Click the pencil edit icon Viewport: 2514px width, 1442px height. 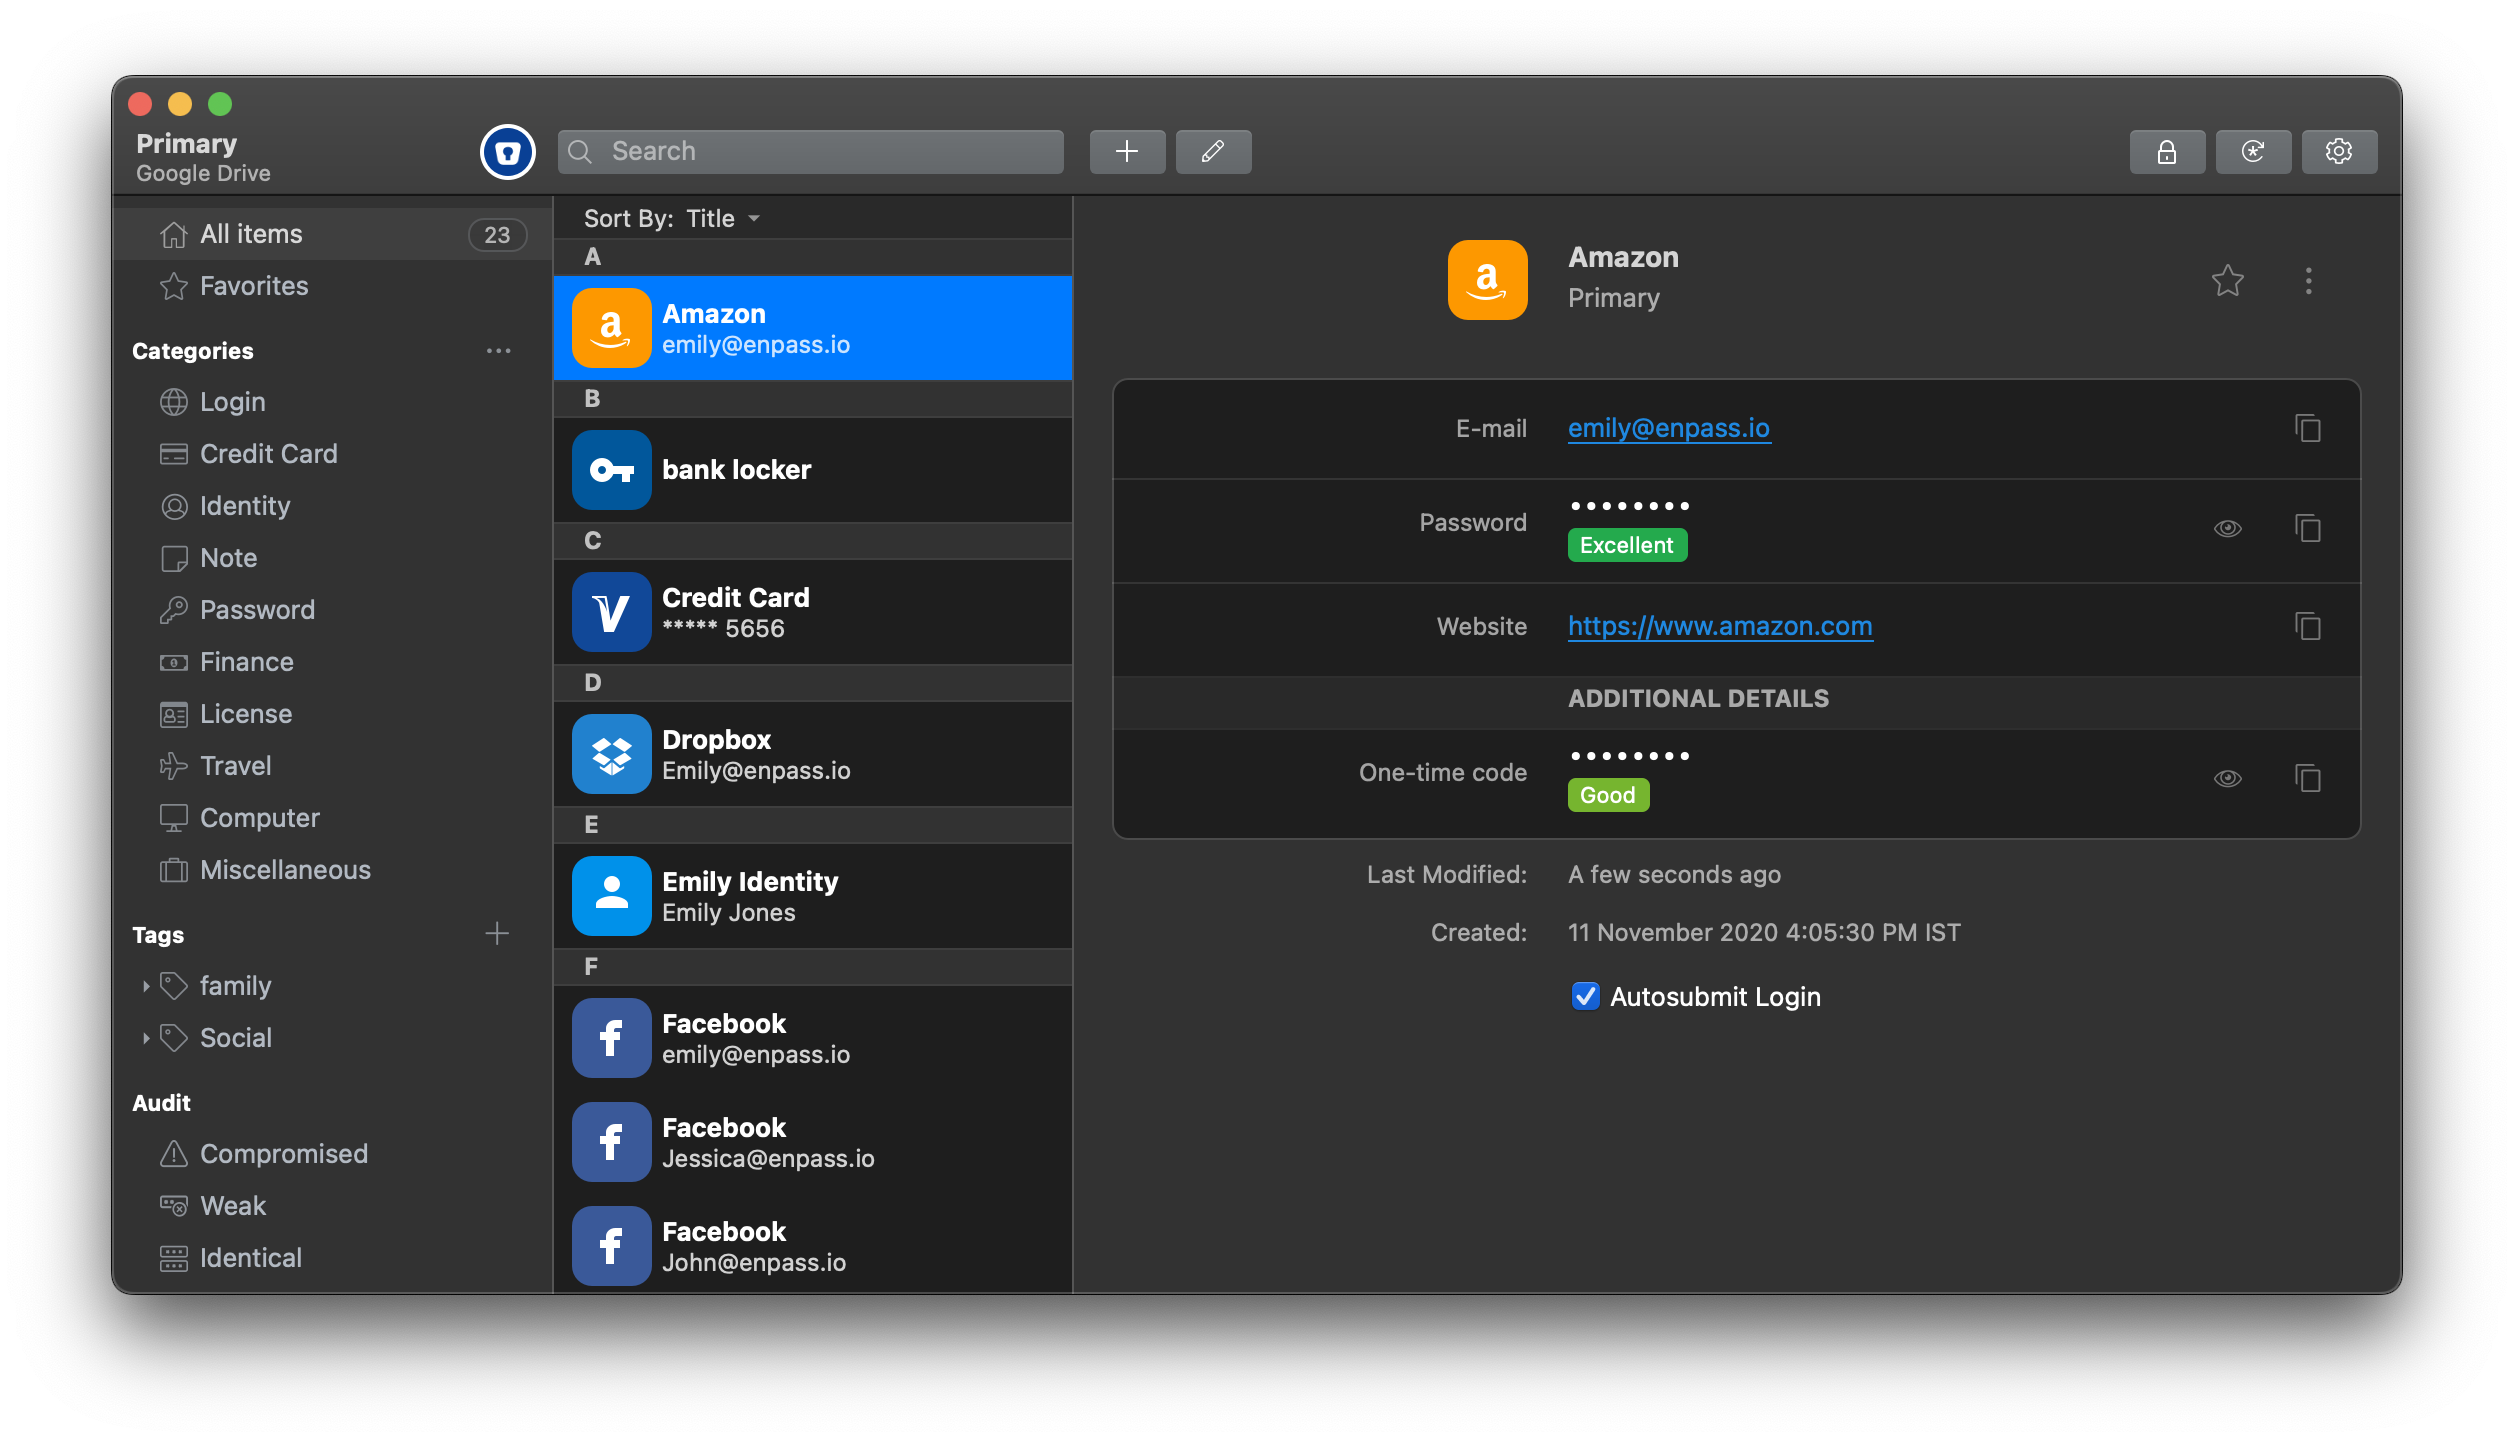click(1213, 152)
